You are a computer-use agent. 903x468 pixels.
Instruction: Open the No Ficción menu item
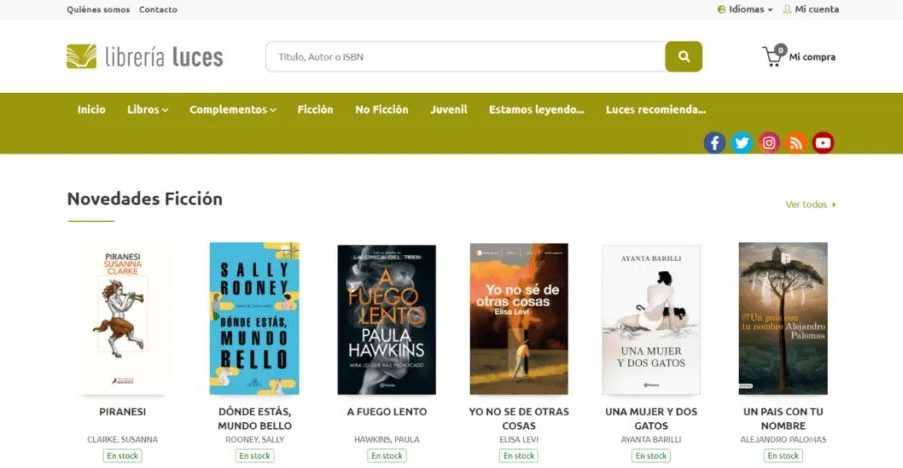click(x=382, y=109)
